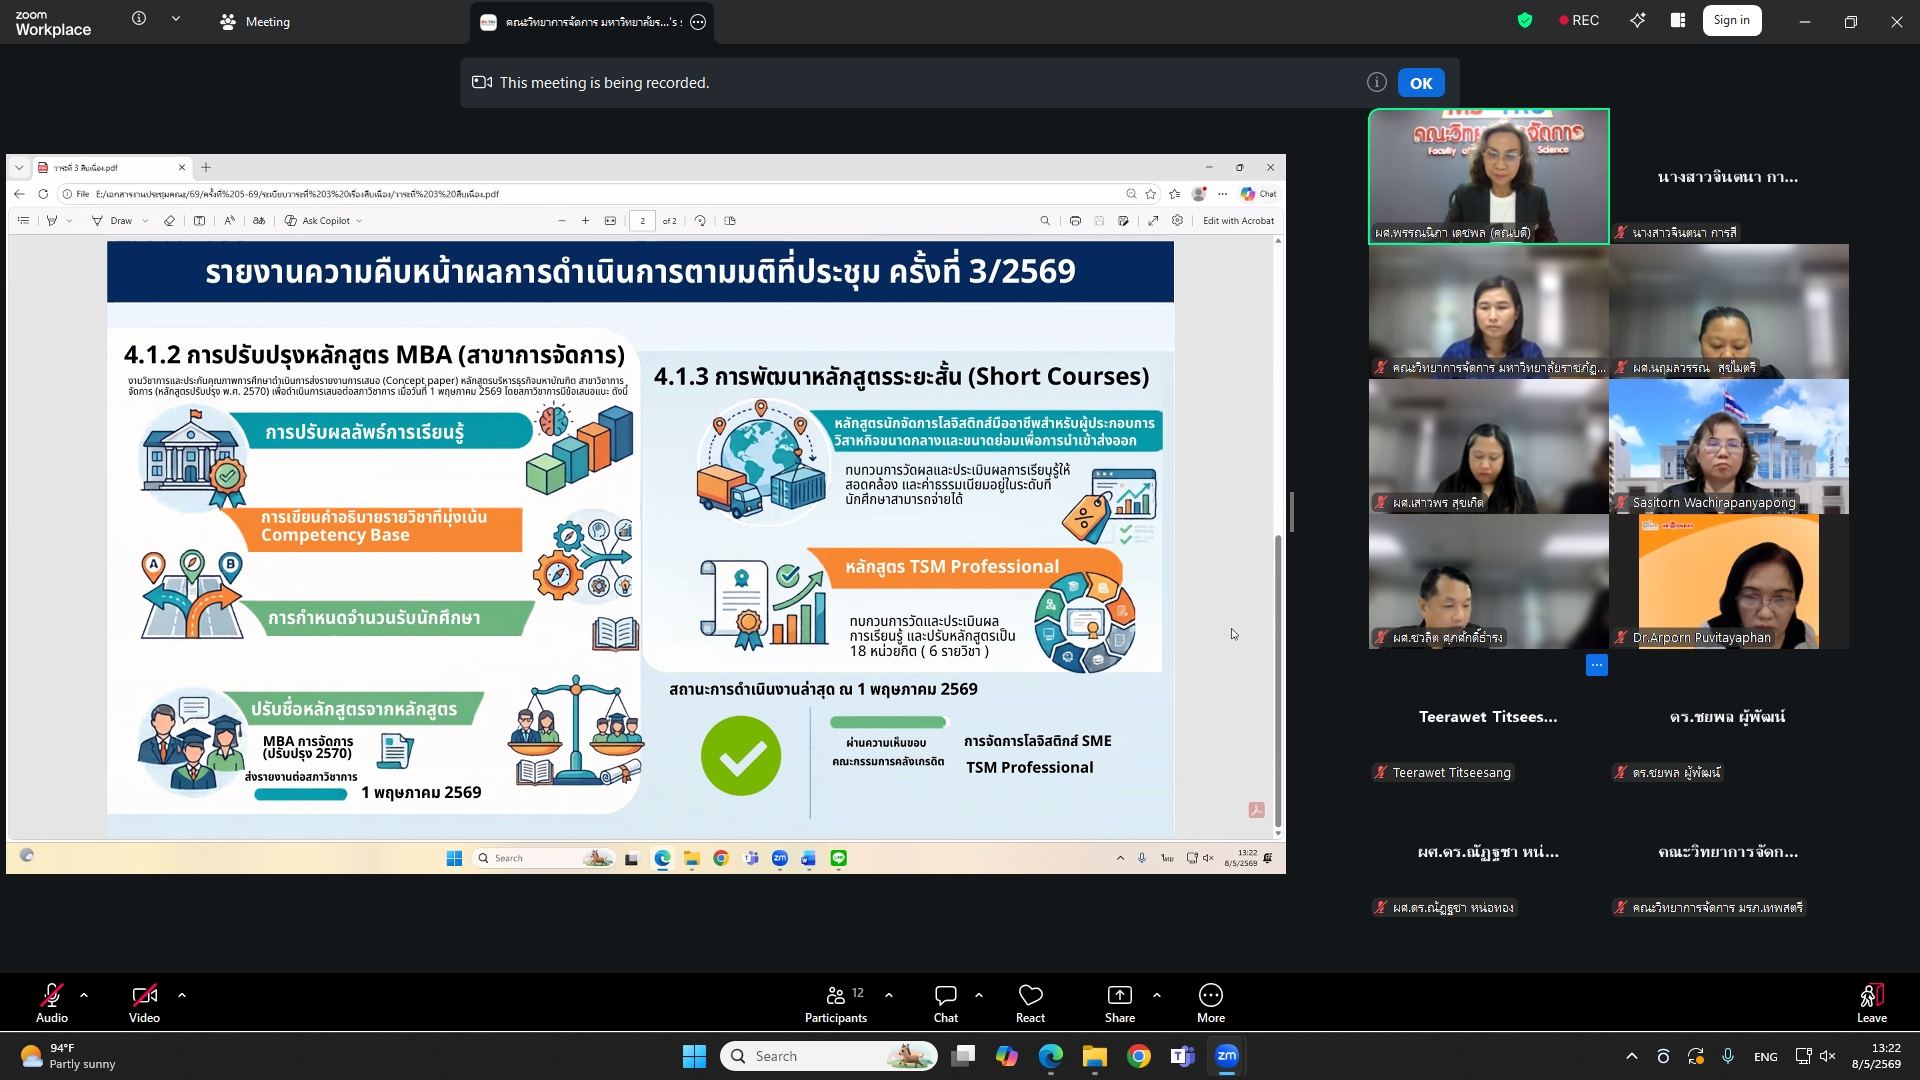Open the Windows Start menu
Image resolution: width=1920 pixels, height=1080 pixels.
(x=694, y=1056)
